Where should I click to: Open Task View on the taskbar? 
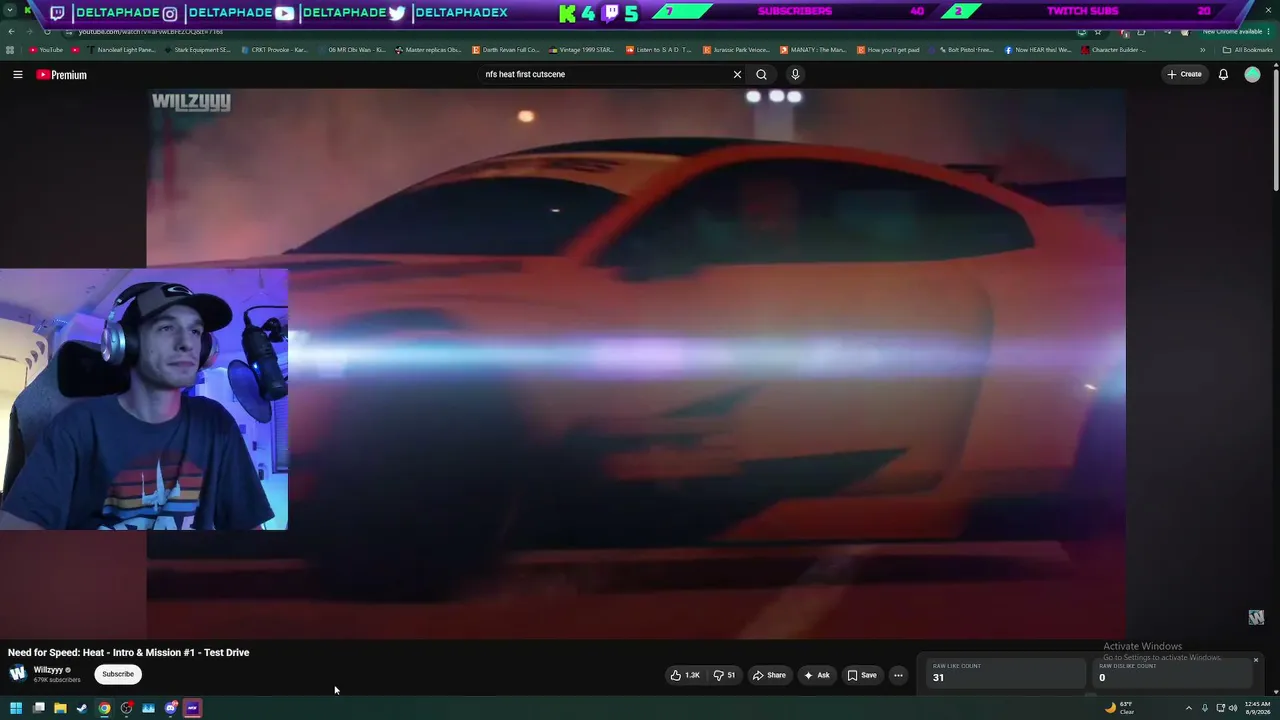(38, 708)
